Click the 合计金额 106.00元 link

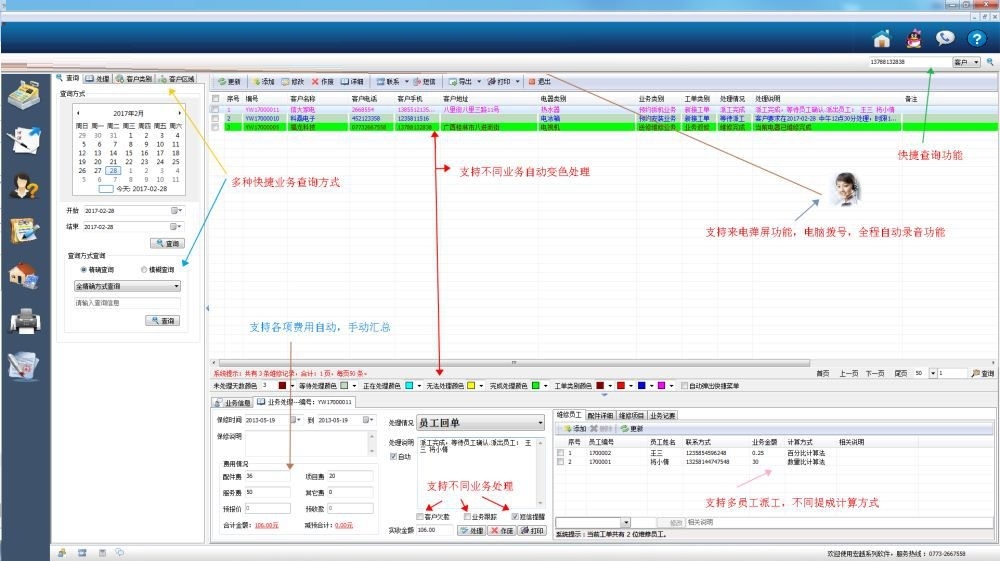(267, 525)
